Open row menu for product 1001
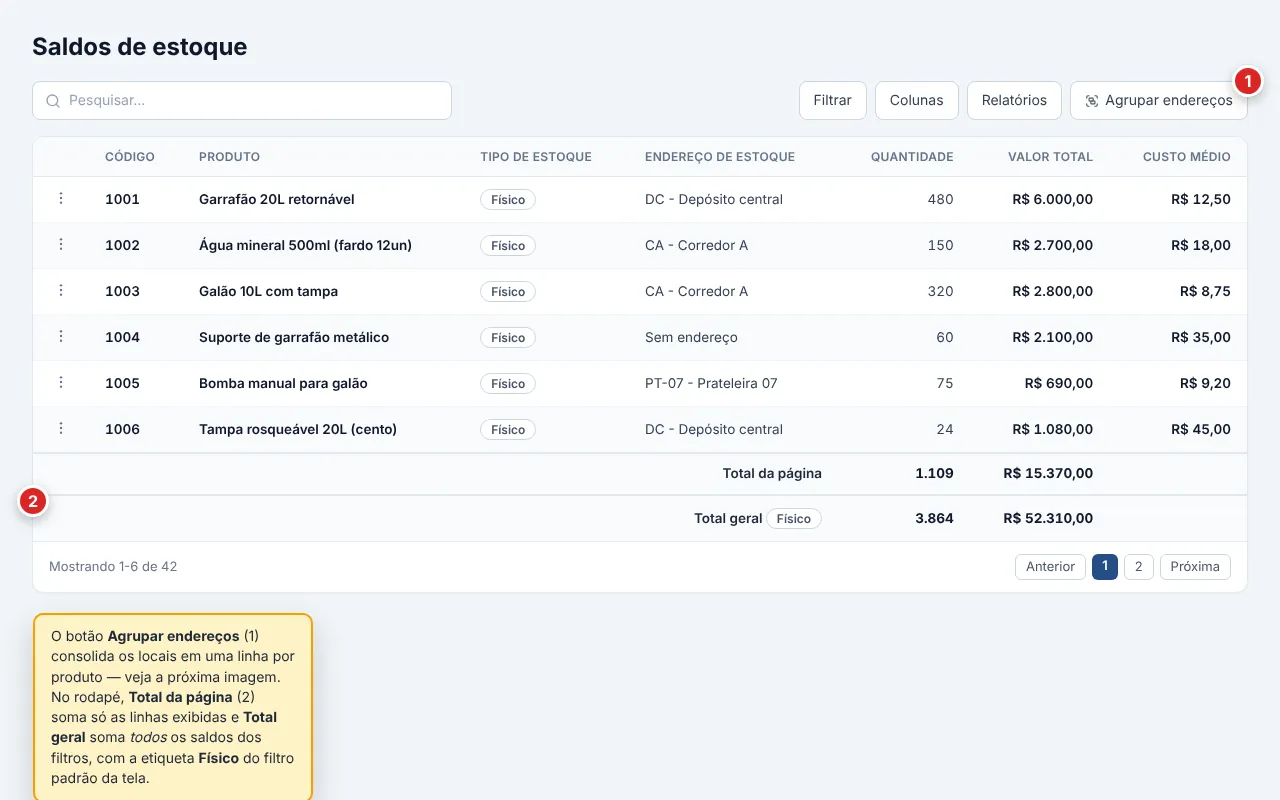The image size is (1280, 800). (61, 199)
